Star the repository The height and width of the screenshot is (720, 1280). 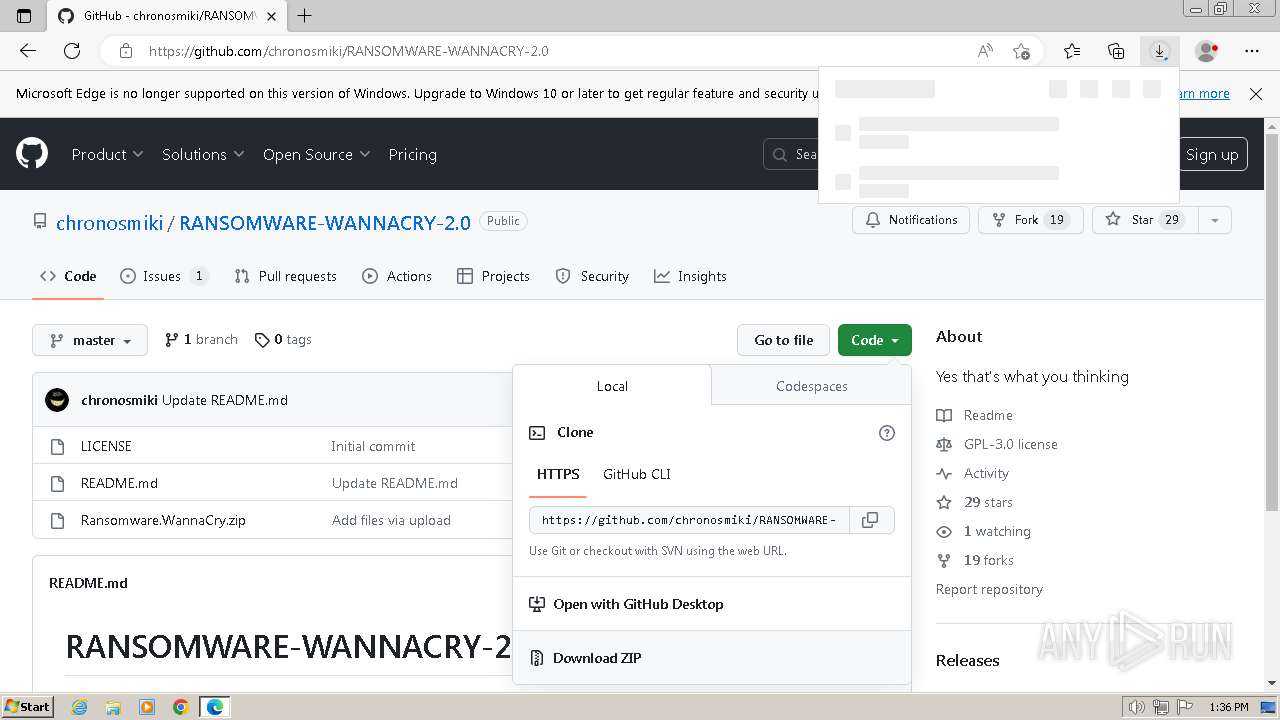coord(1145,220)
